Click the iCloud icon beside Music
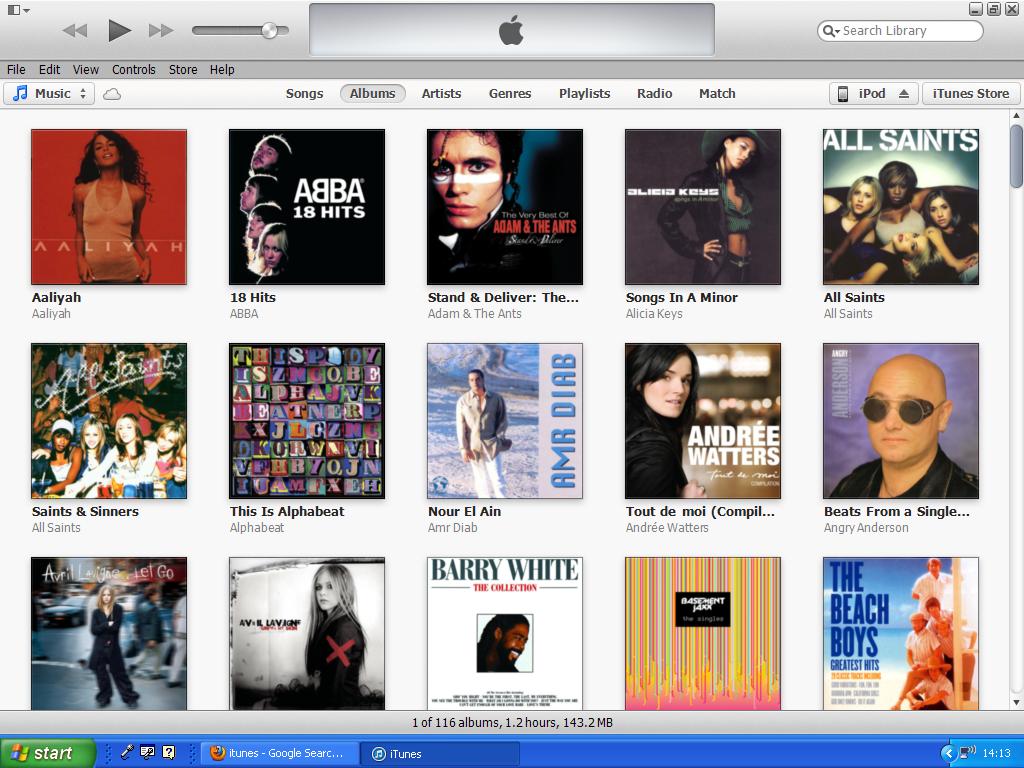 [112, 94]
